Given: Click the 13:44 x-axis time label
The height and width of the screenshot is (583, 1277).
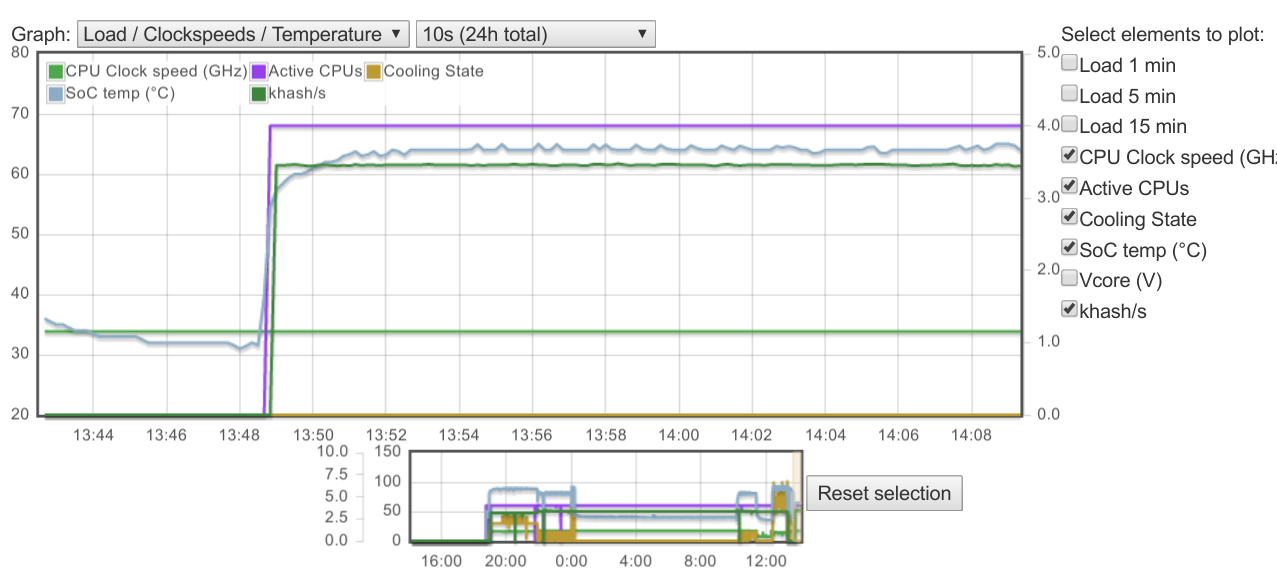Looking at the screenshot, I should pyautogui.click(x=93, y=435).
